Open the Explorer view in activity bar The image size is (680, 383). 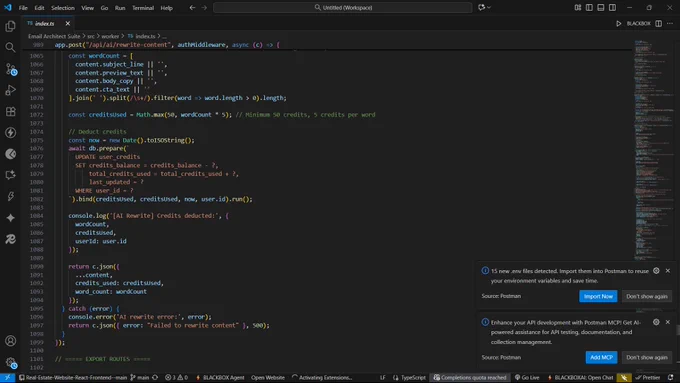coord(10,26)
